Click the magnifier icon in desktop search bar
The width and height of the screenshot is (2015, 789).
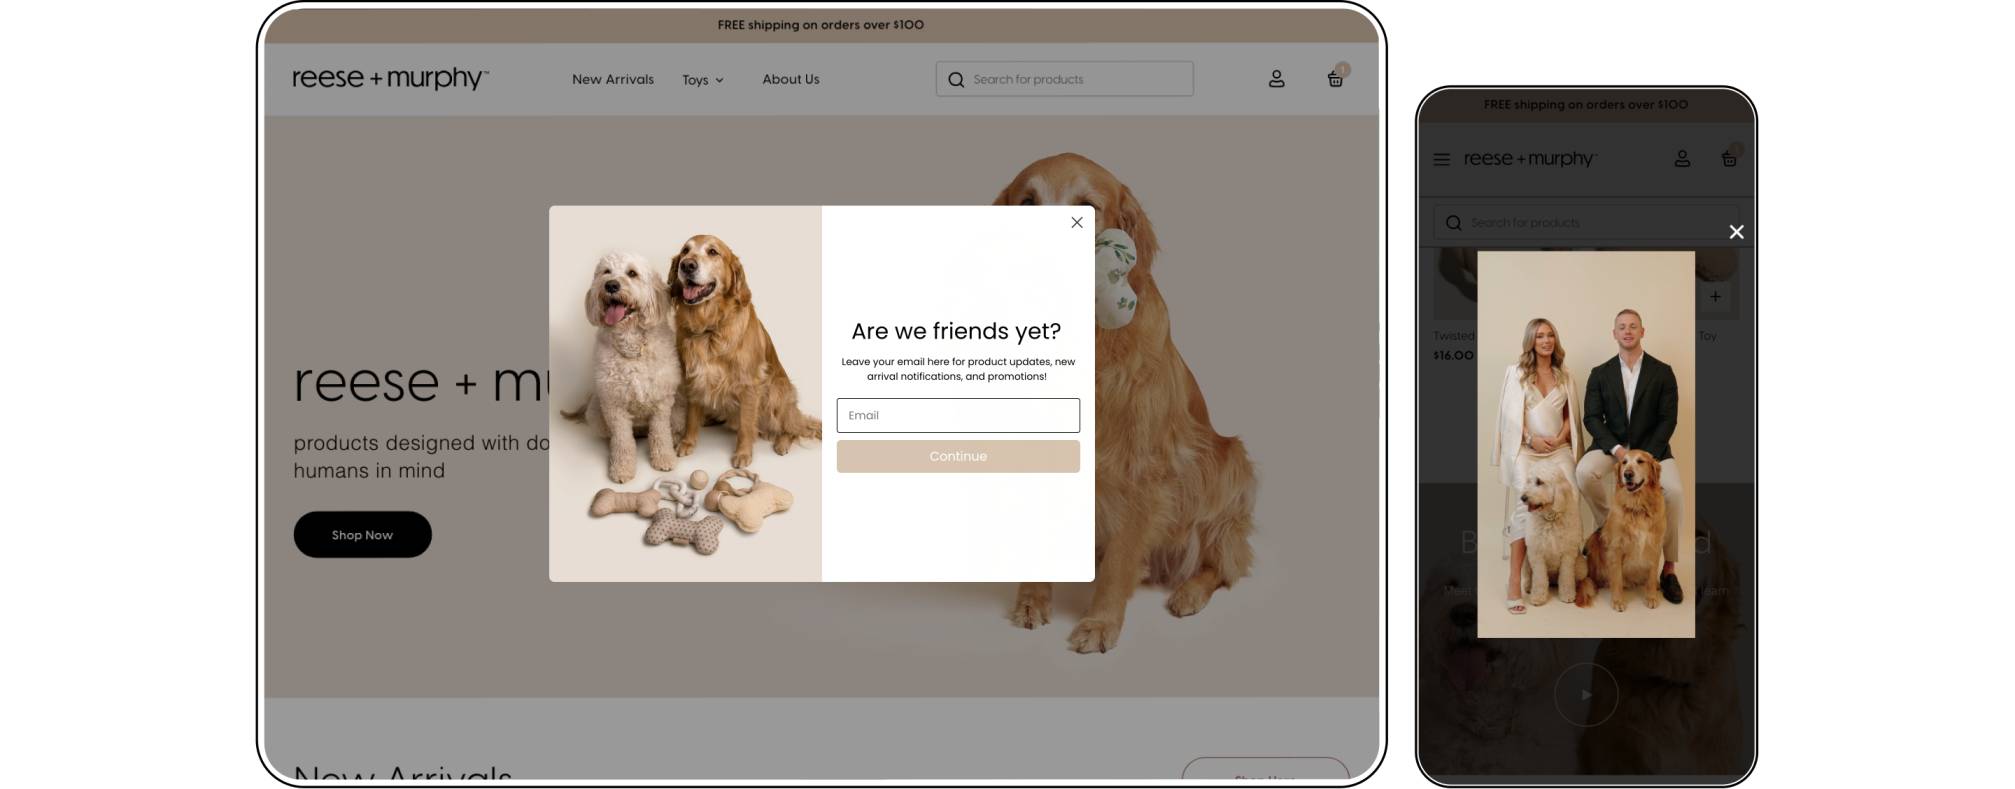956,79
